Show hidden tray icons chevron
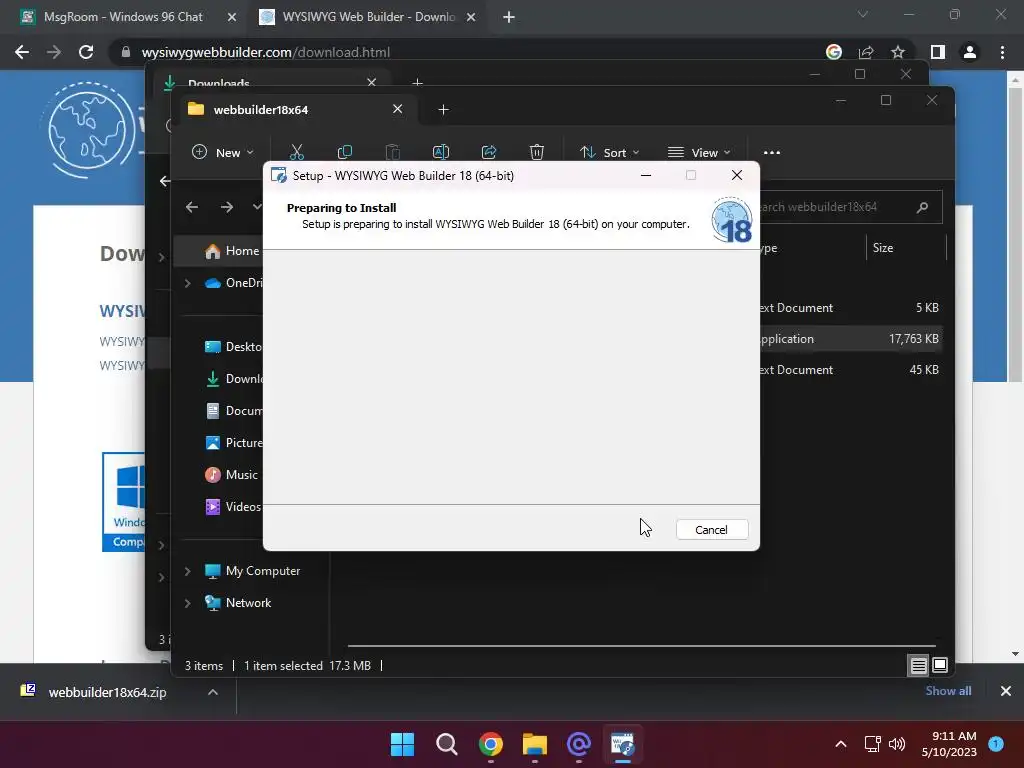Viewport: 1024px width, 768px height. 841,744
